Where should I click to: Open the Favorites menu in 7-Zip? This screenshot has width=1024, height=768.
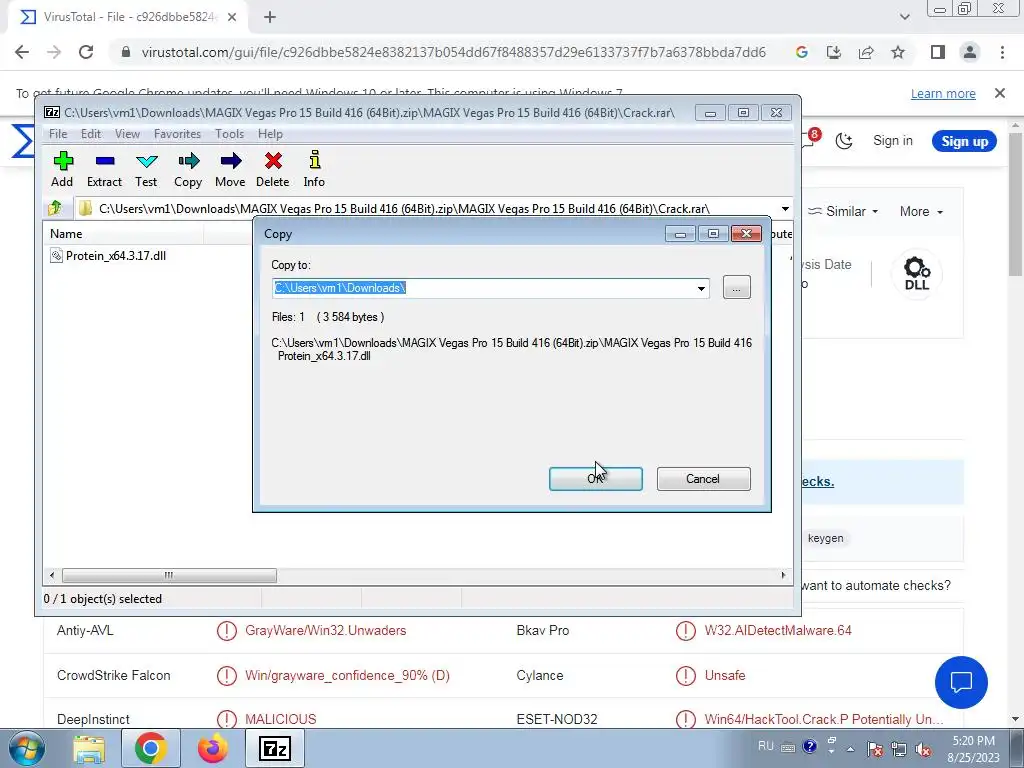pos(178,134)
